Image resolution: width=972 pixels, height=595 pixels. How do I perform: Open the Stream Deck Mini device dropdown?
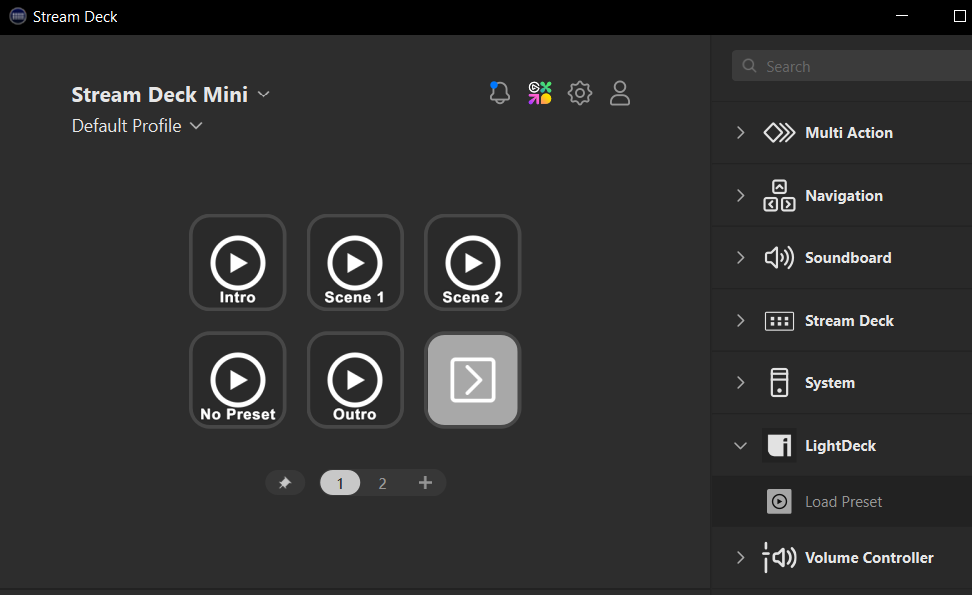[x=170, y=94]
